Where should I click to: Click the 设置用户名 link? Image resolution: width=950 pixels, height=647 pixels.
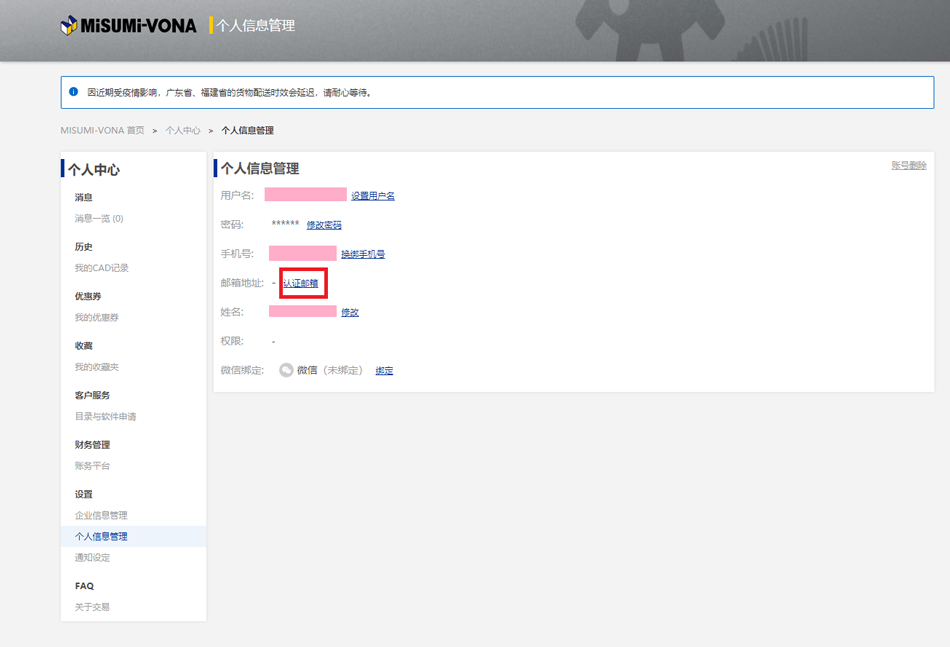click(x=373, y=196)
